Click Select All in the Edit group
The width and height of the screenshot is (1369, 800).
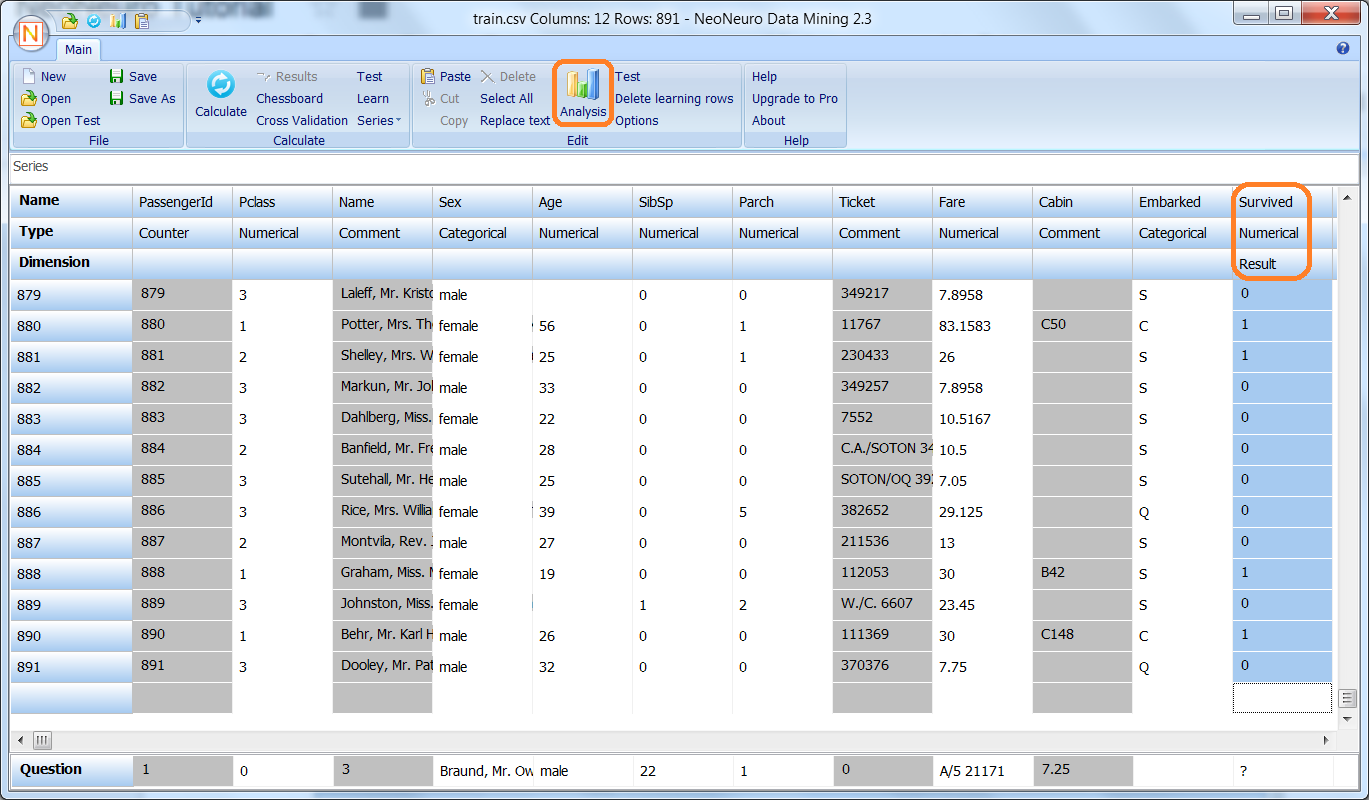tap(506, 98)
